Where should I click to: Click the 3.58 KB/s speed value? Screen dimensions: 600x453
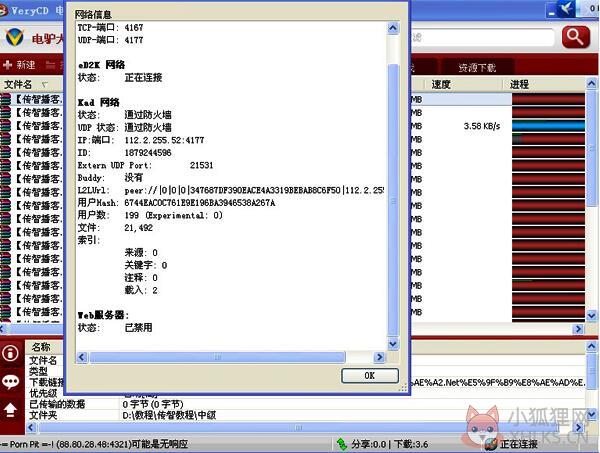click(482, 126)
